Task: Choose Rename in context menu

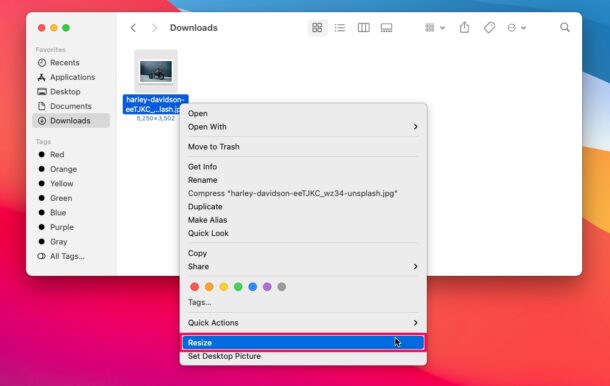Action: tap(302, 180)
